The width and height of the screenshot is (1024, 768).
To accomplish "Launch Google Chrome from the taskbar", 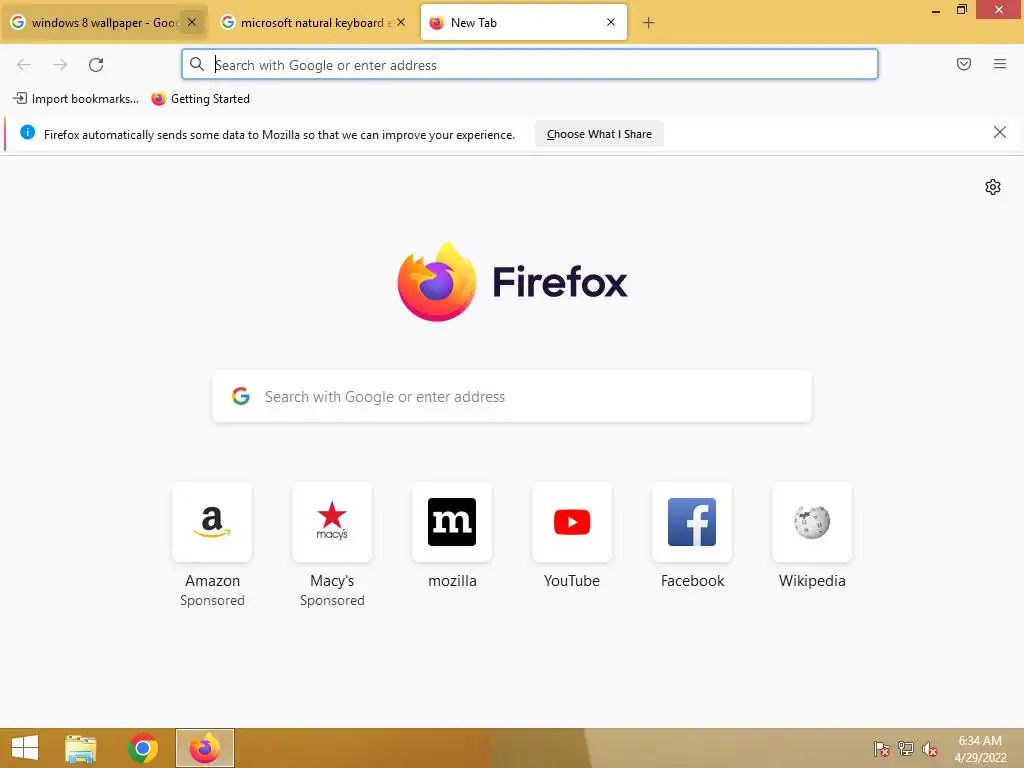I will pos(142,748).
